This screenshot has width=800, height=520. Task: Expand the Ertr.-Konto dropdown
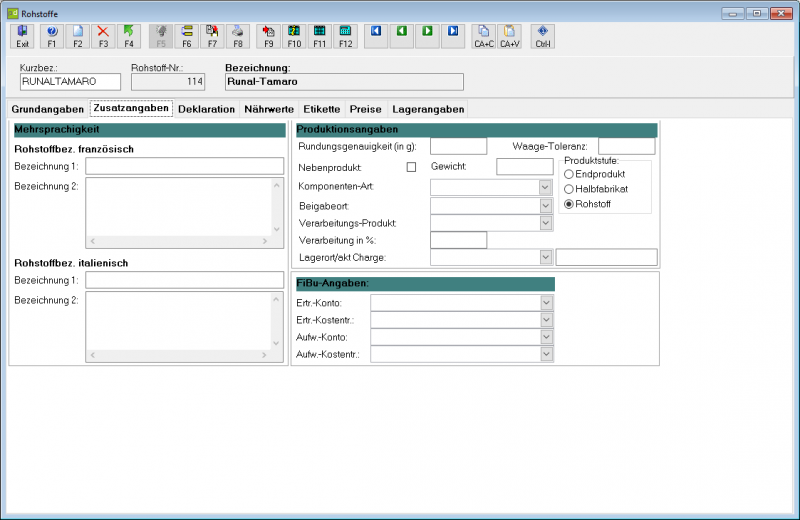tap(546, 303)
